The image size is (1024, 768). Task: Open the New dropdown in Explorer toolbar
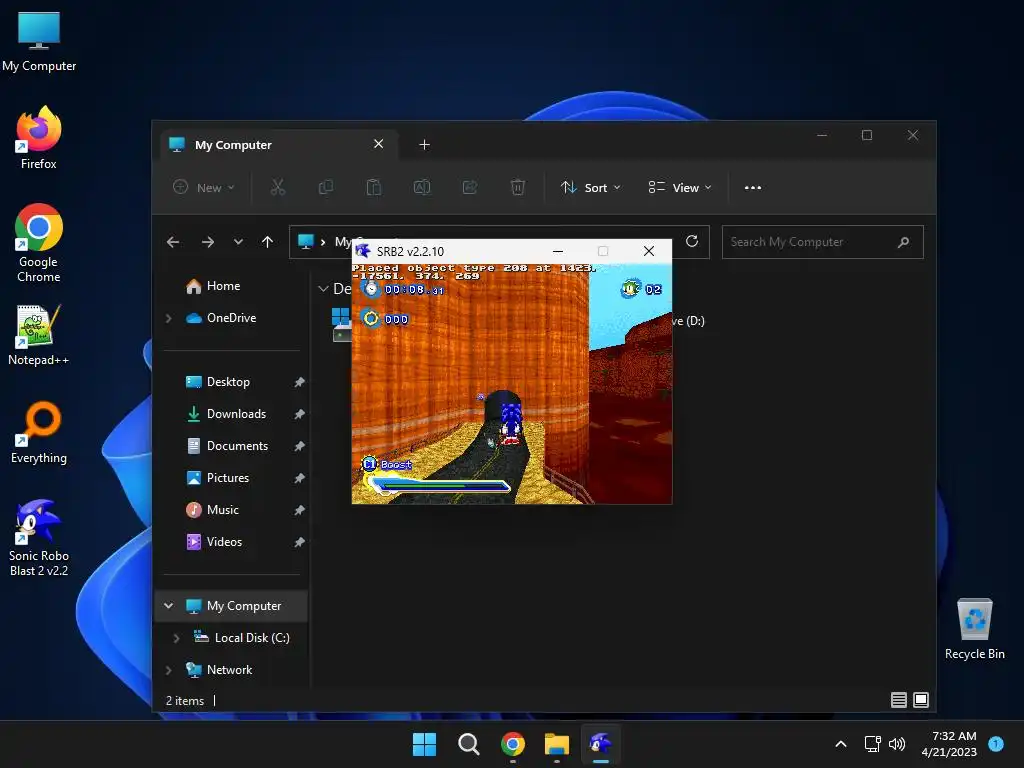204,187
